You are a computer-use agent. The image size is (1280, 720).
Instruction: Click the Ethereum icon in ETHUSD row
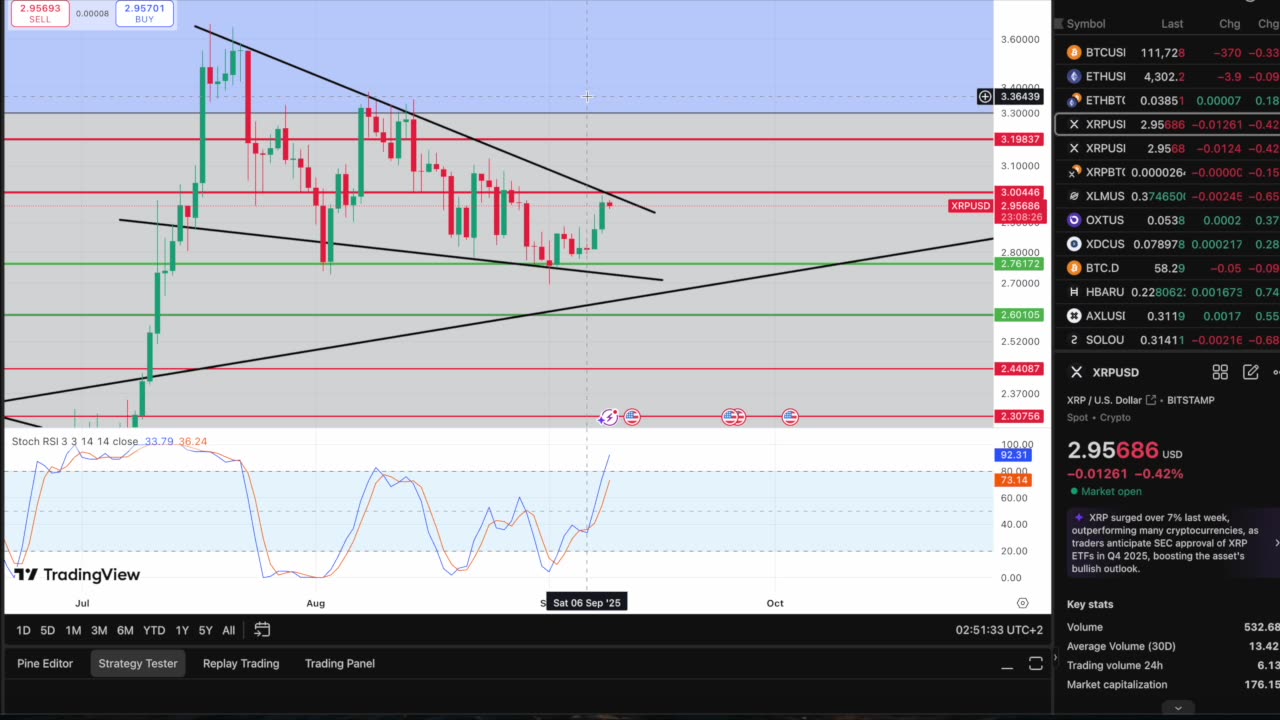pos(1074,76)
